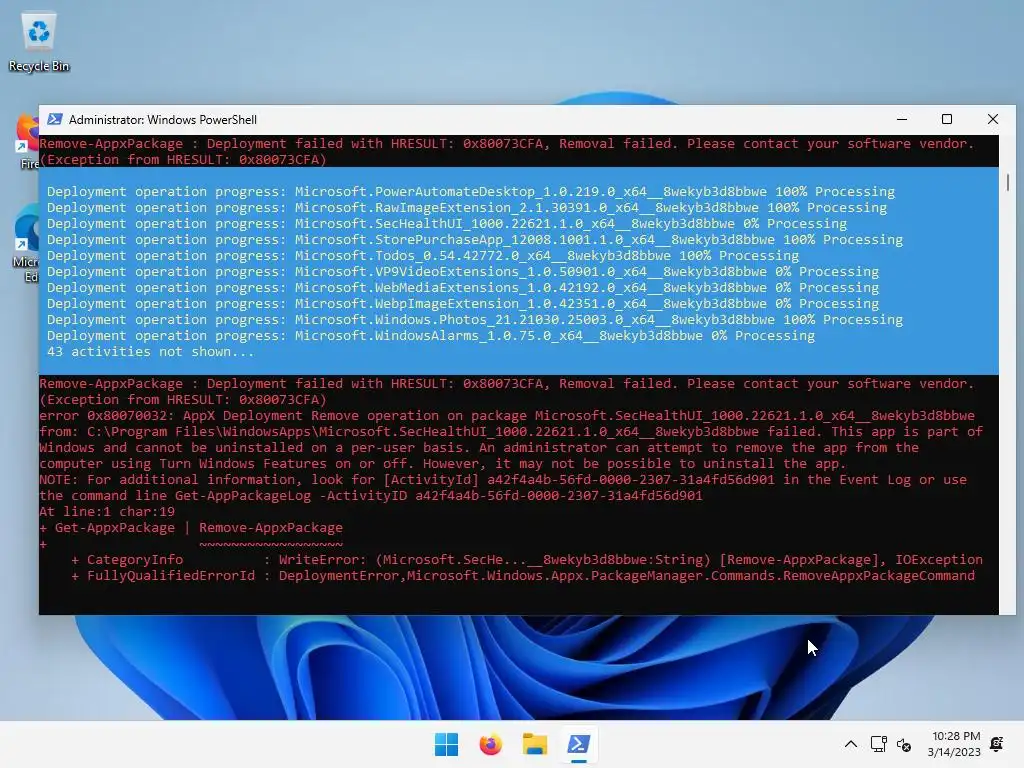Click the Microsoft.WindowsAlarms progress line
This screenshot has width=1024, height=768.
click(431, 336)
